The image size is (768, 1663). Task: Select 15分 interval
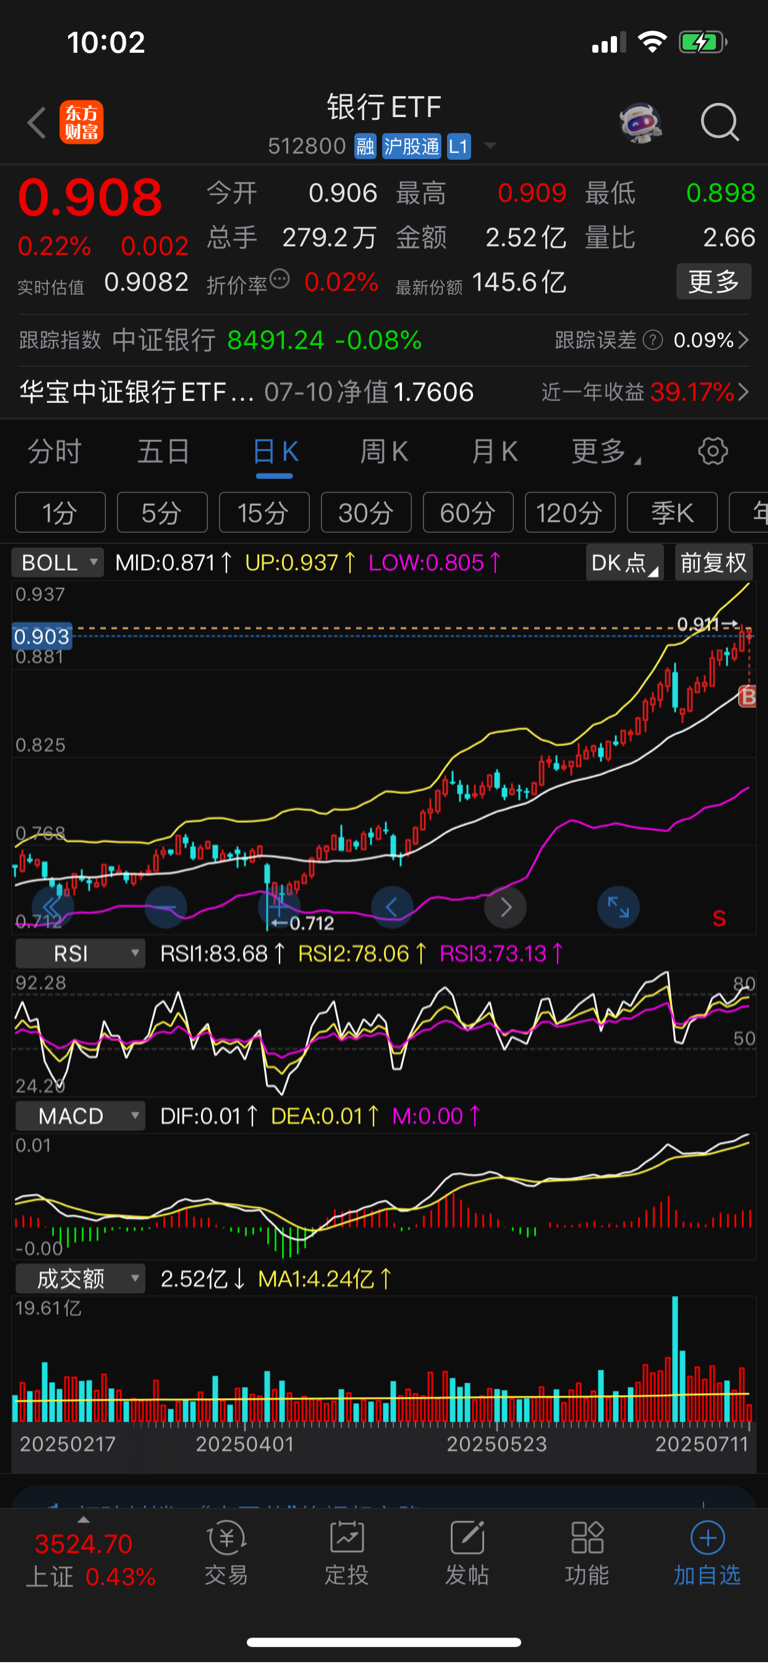click(264, 513)
